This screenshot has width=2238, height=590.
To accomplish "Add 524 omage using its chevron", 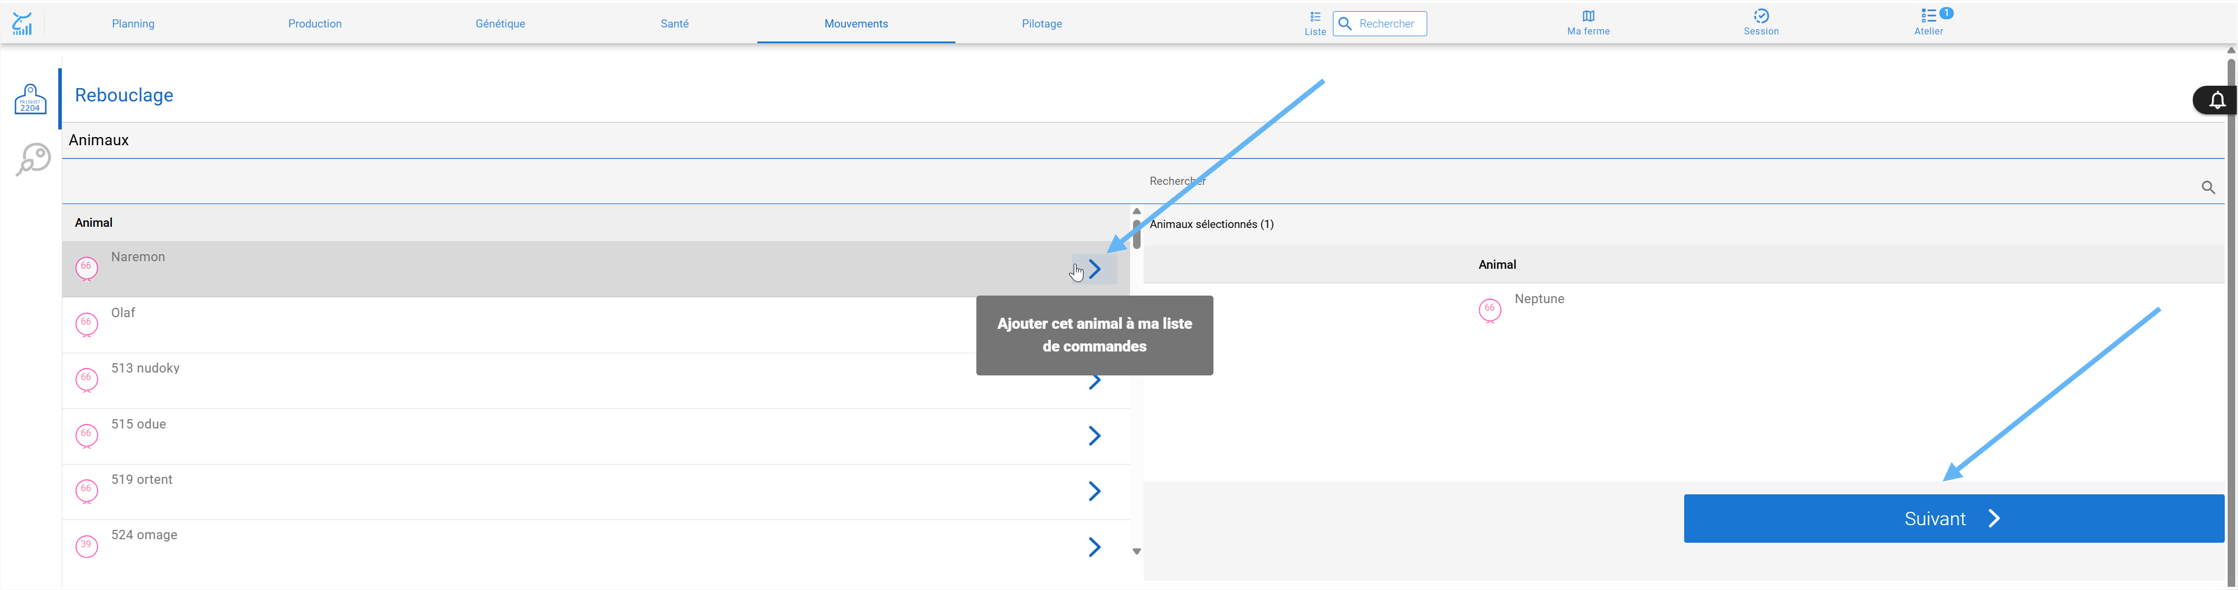I will (1095, 547).
